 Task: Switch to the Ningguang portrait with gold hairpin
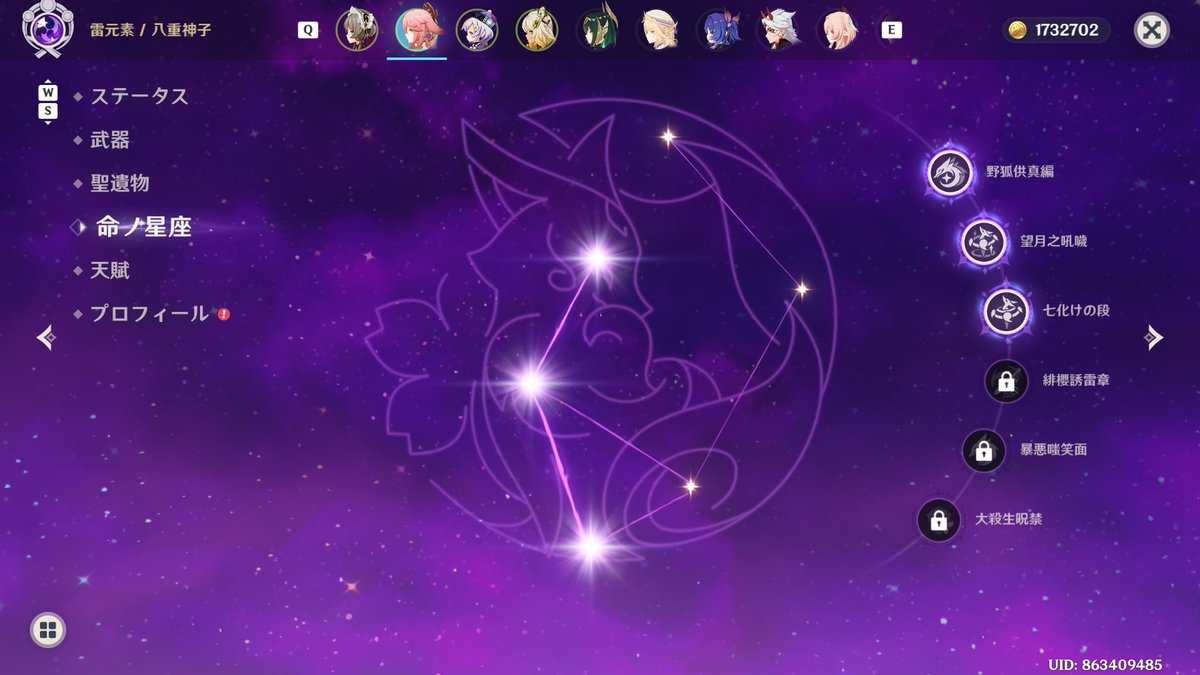(537, 30)
